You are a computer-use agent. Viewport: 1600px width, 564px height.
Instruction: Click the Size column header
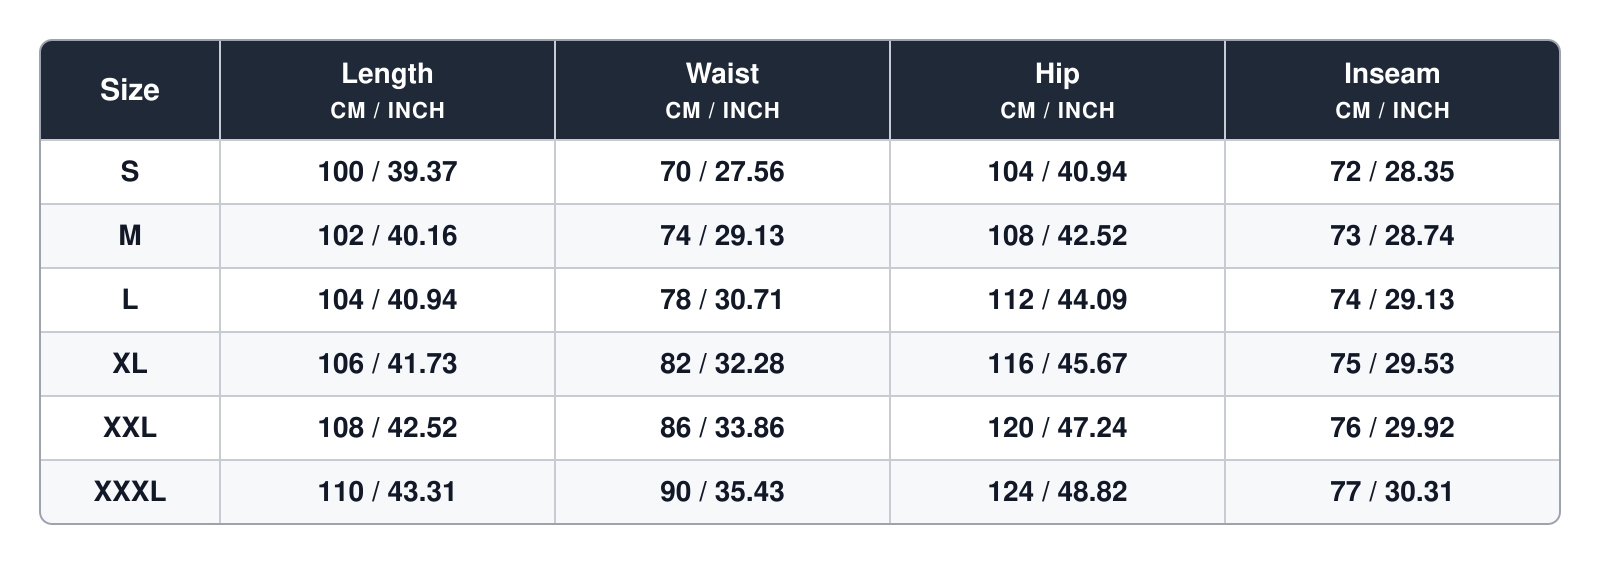(x=130, y=90)
